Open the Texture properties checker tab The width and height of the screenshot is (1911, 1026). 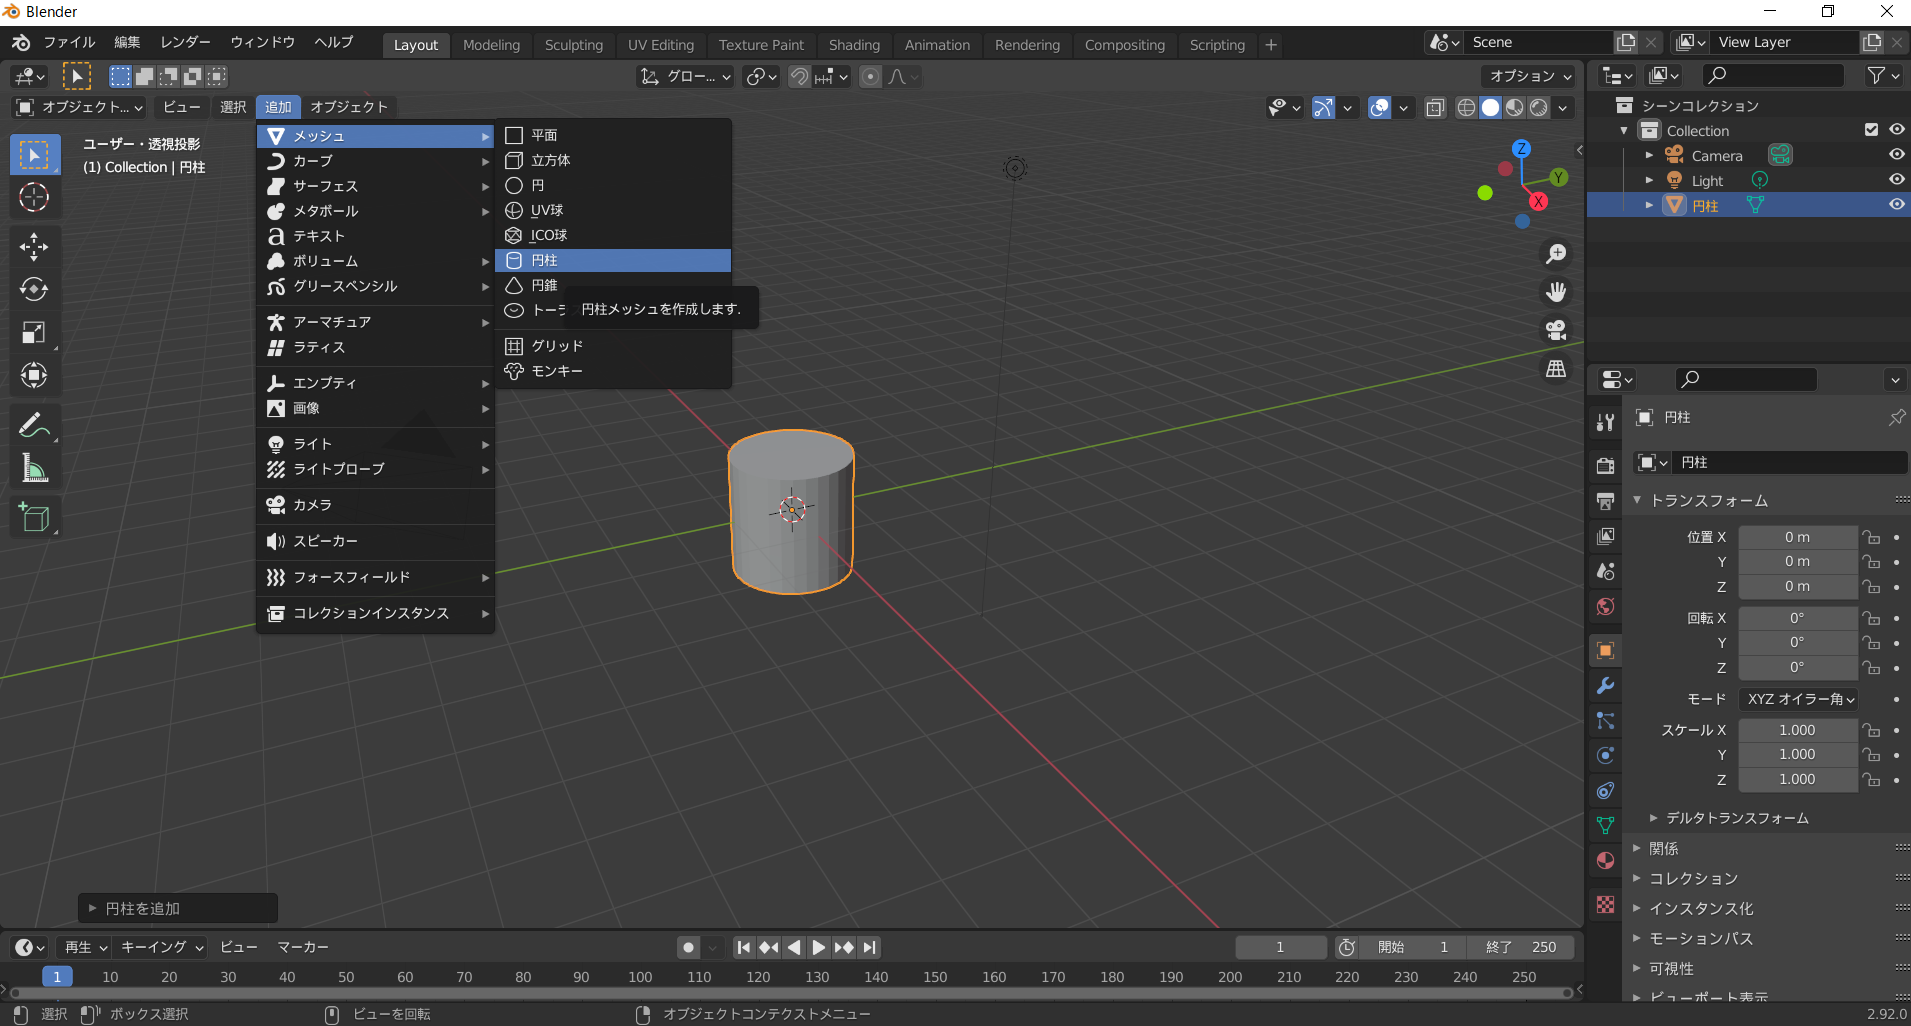[x=1605, y=904]
